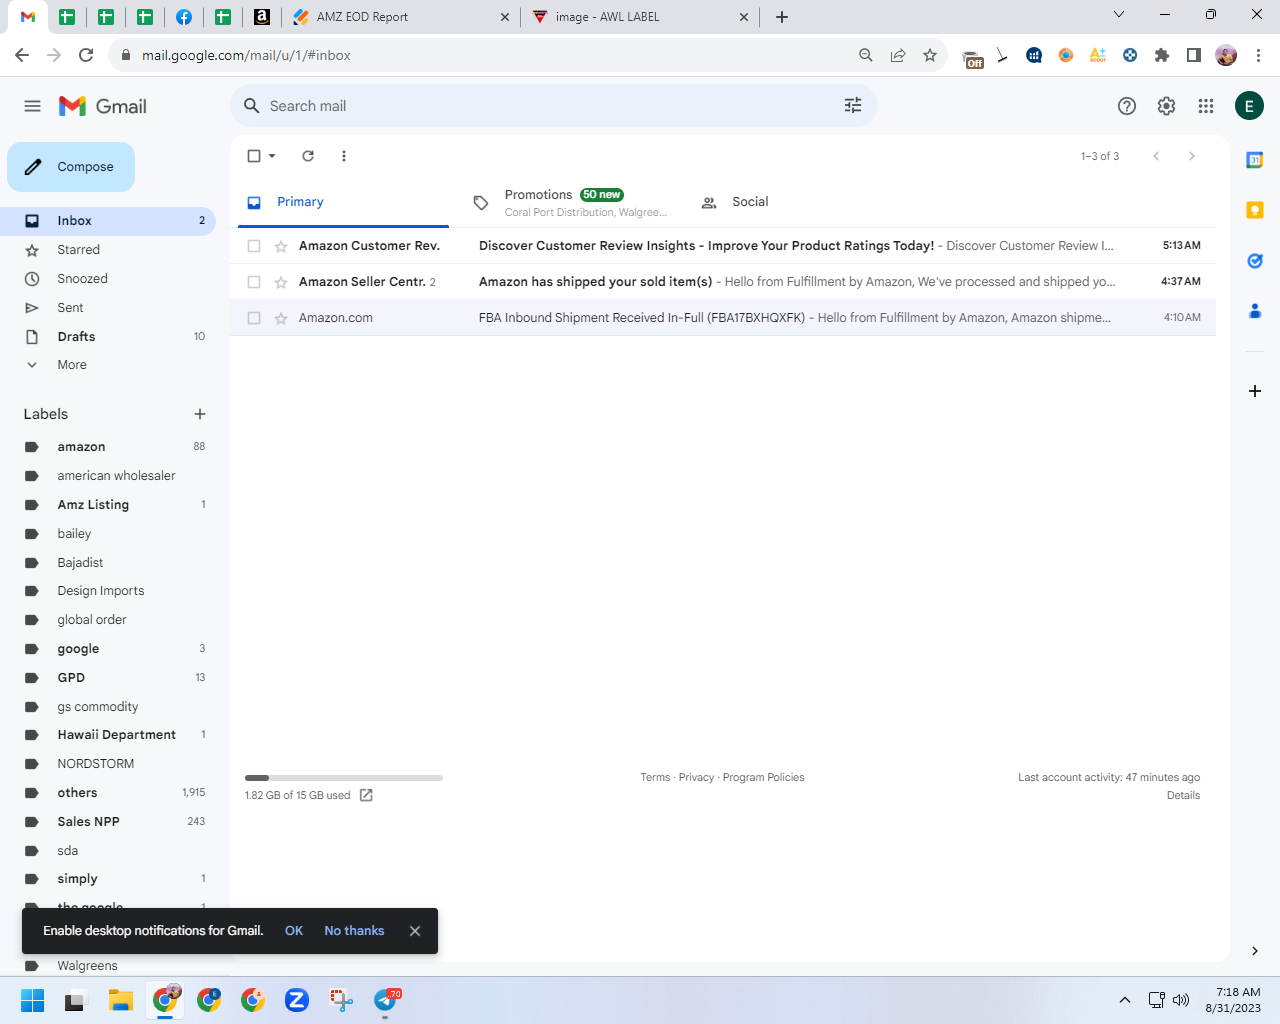Star the Amazon.com FBA Inbound Shipment email

pos(281,318)
